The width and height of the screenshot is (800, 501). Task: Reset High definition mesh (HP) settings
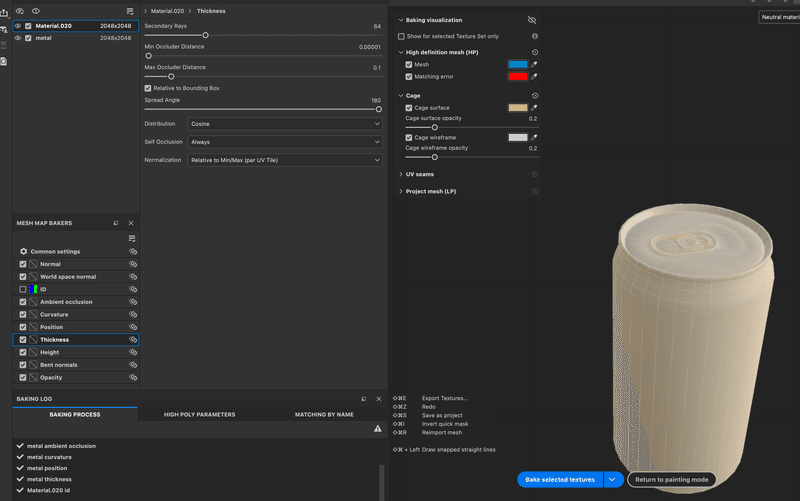tap(535, 52)
